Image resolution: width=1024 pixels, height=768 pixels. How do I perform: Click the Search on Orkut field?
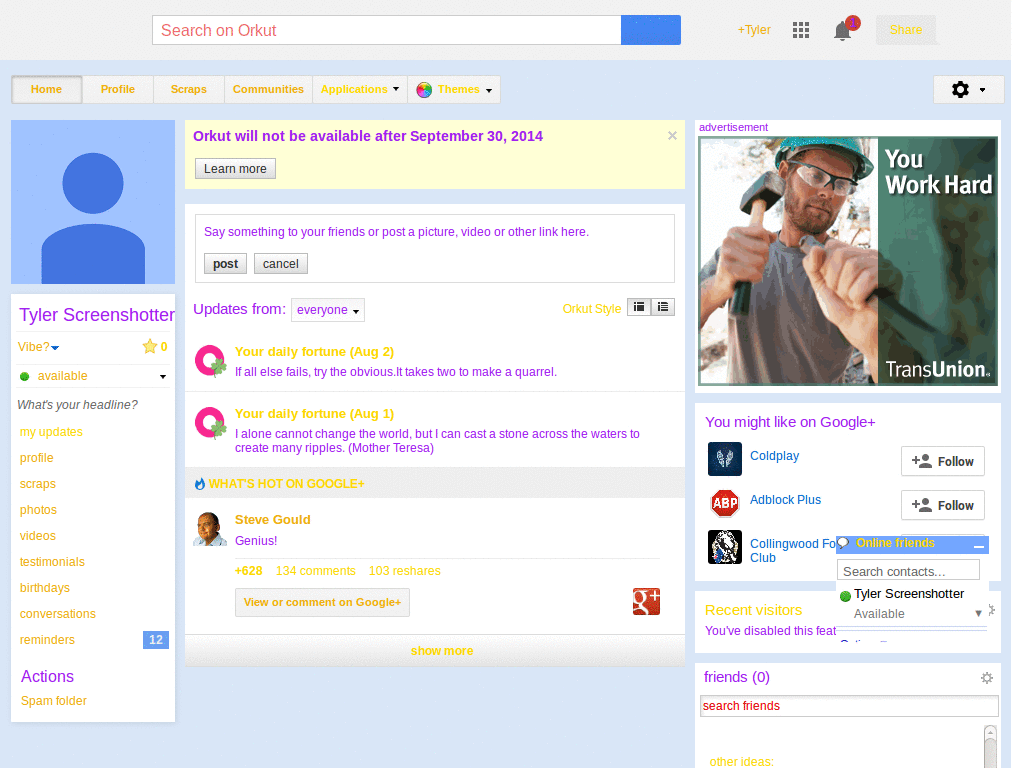pyautogui.click(x=387, y=30)
